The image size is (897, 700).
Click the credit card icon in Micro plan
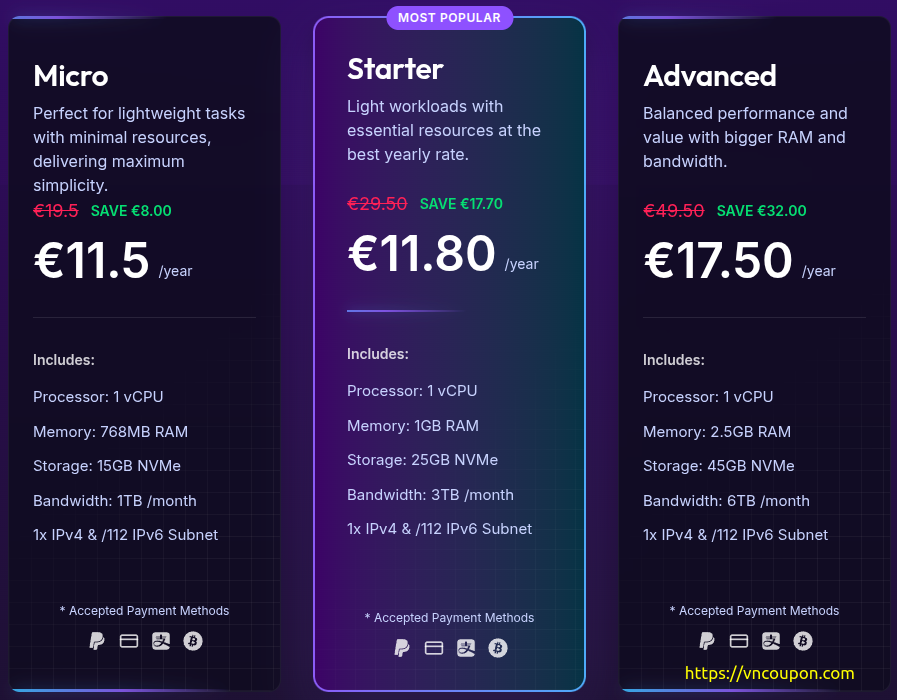[129, 641]
